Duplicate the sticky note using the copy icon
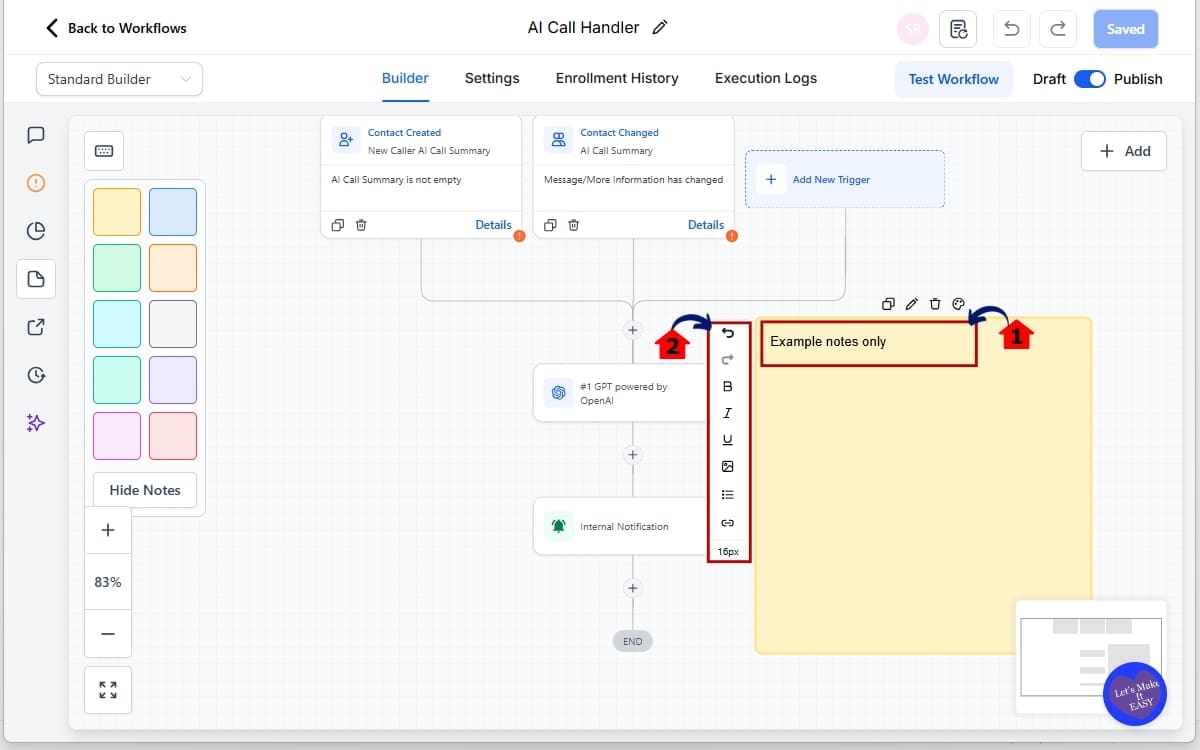This screenshot has height=750, width=1200. (x=888, y=303)
